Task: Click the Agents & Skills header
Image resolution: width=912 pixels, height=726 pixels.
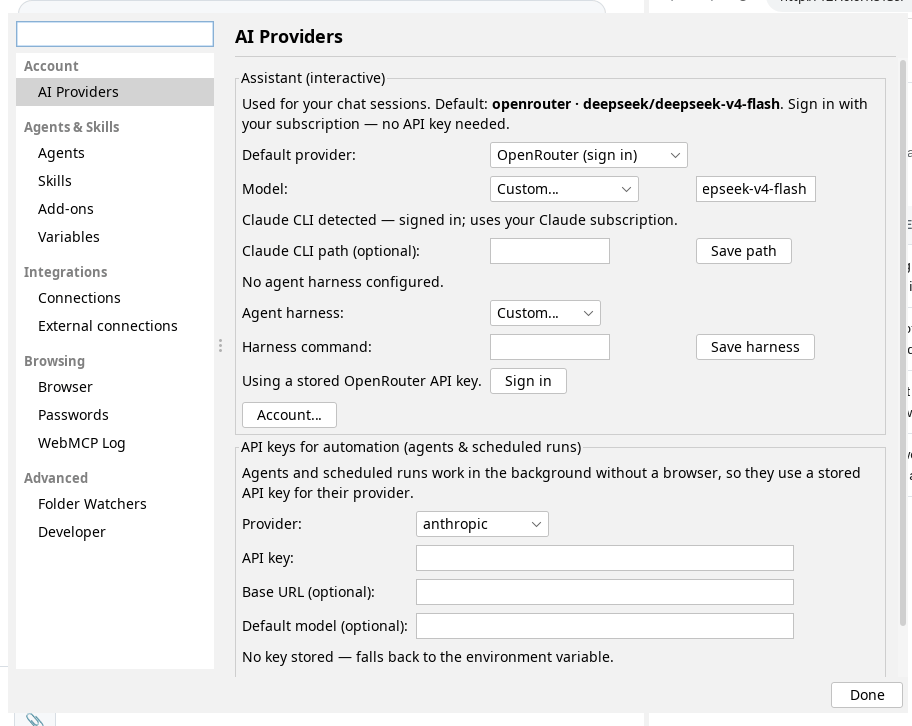Action: tap(72, 127)
